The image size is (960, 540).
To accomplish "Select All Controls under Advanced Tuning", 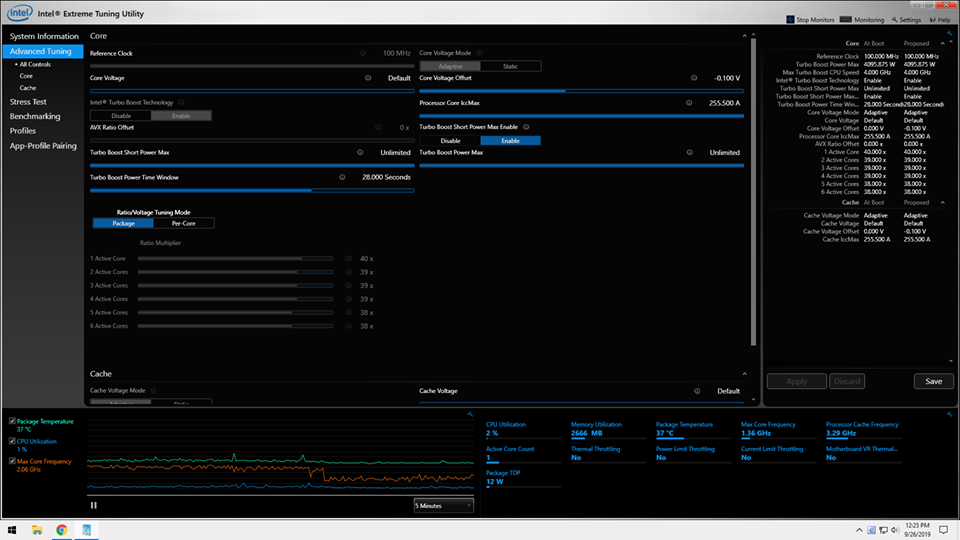I will coord(35,64).
